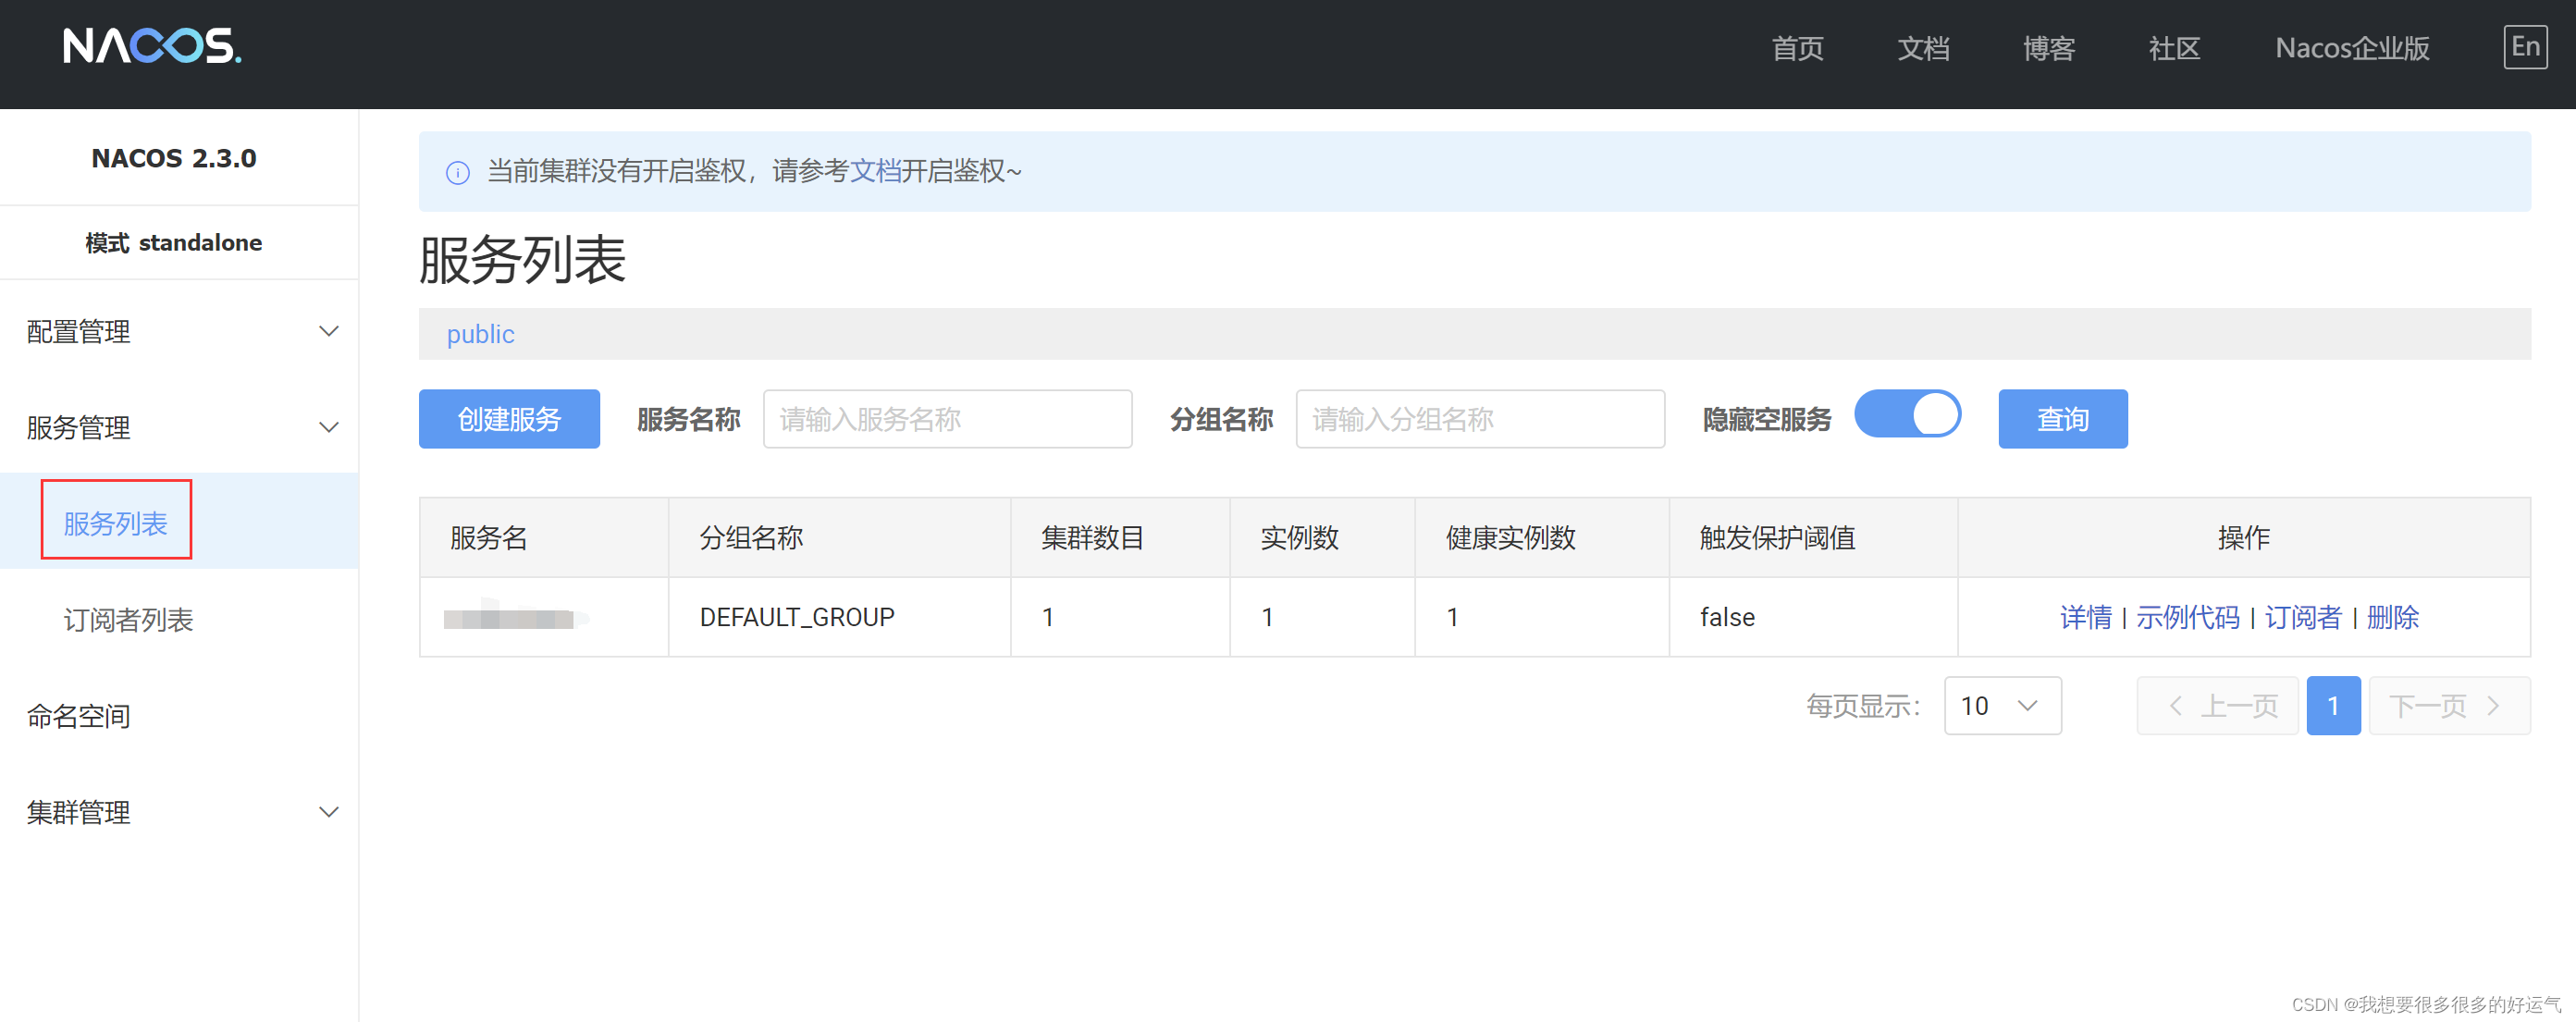This screenshot has width=2576, height=1022.
Task: Click the info icon in the alert banner
Action: [x=457, y=172]
